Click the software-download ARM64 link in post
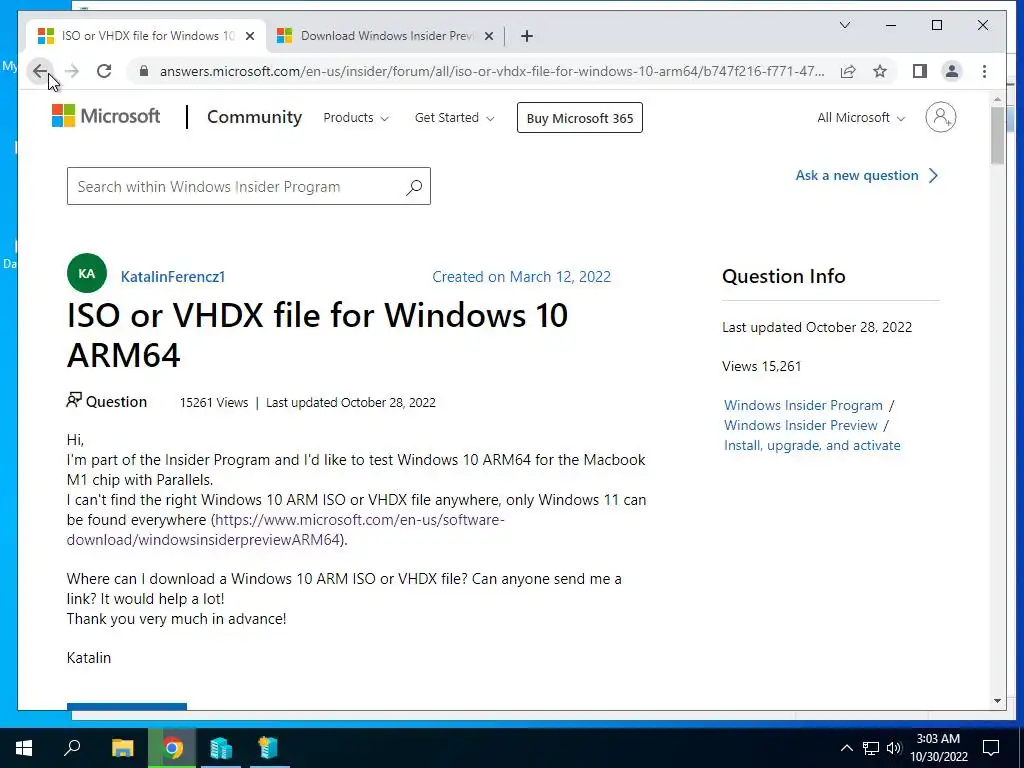 tap(285, 530)
